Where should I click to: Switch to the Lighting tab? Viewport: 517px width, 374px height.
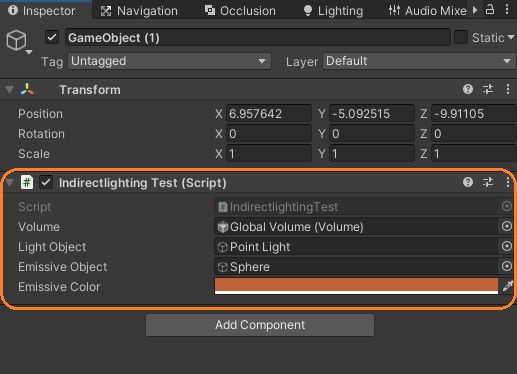tap(333, 11)
